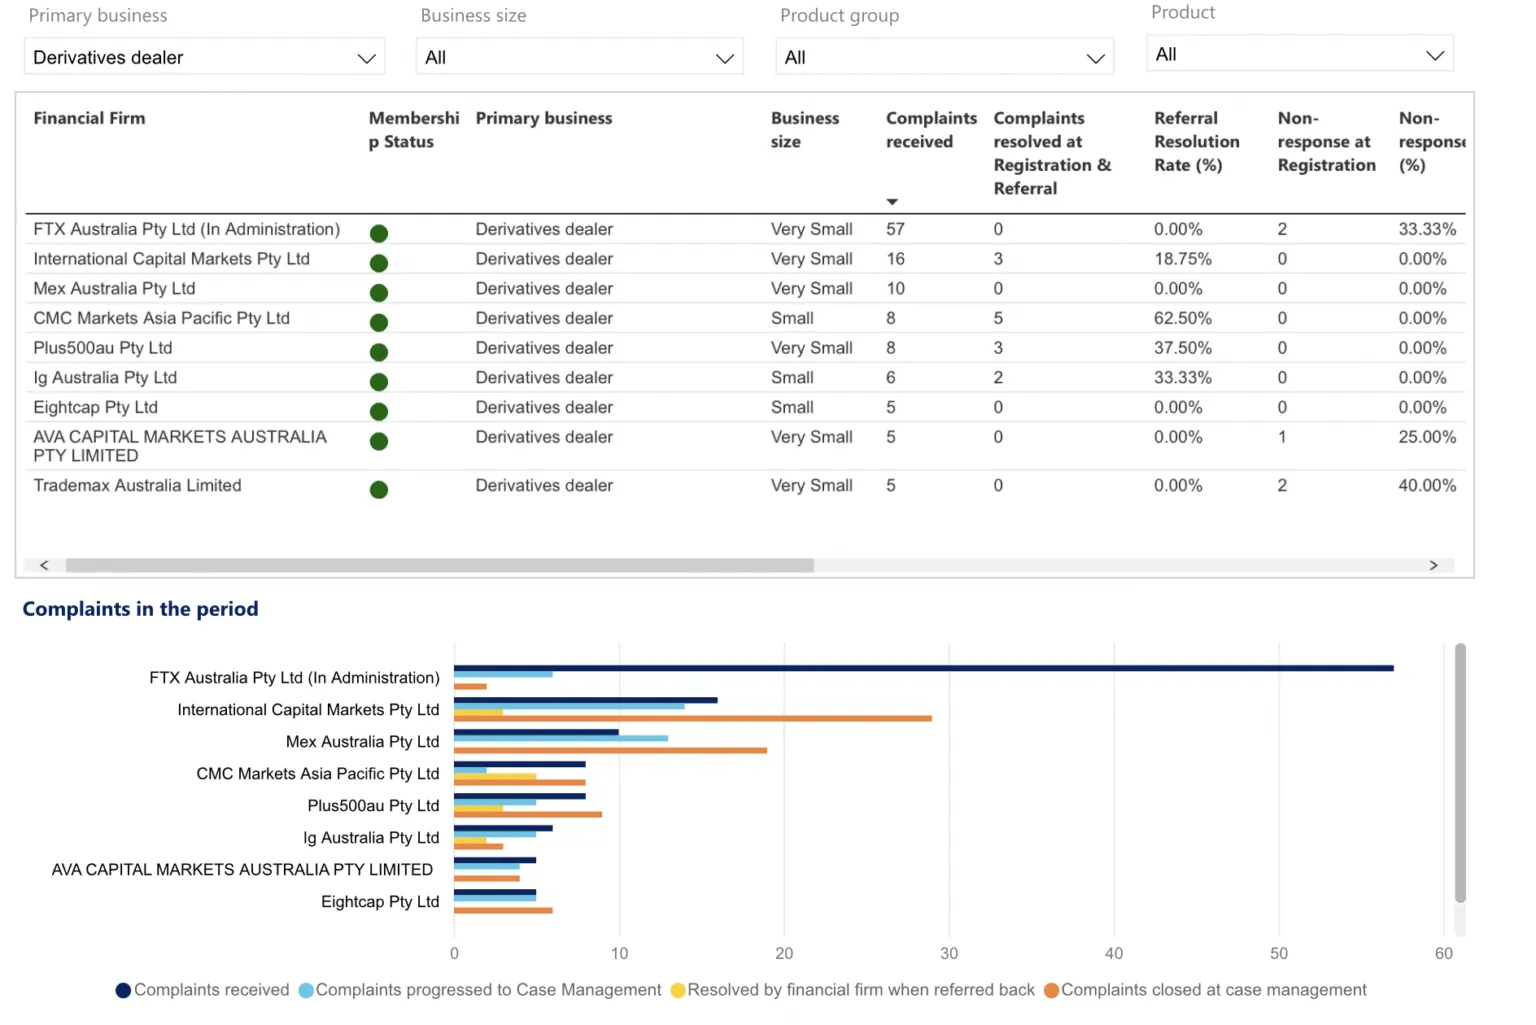Click the Complaints in the period title
The width and height of the screenshot is (1536, 1025).
[x=140, y=609]
